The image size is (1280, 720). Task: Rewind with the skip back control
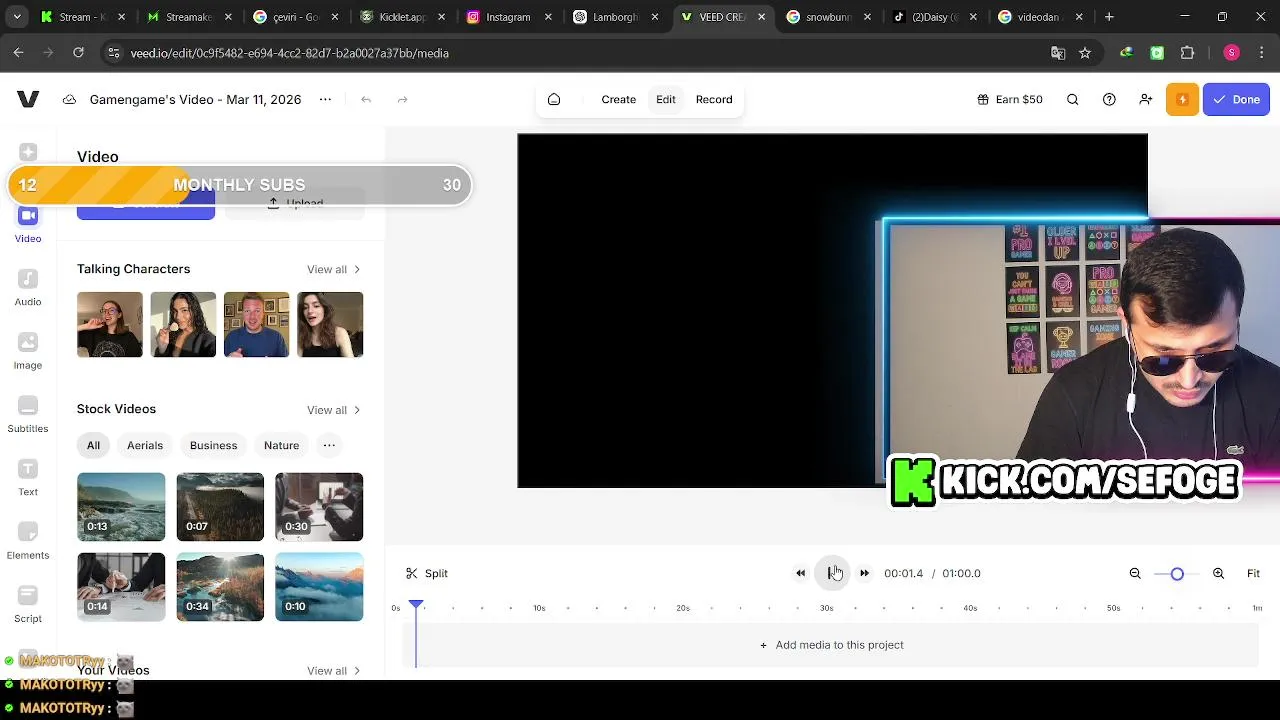800,573
